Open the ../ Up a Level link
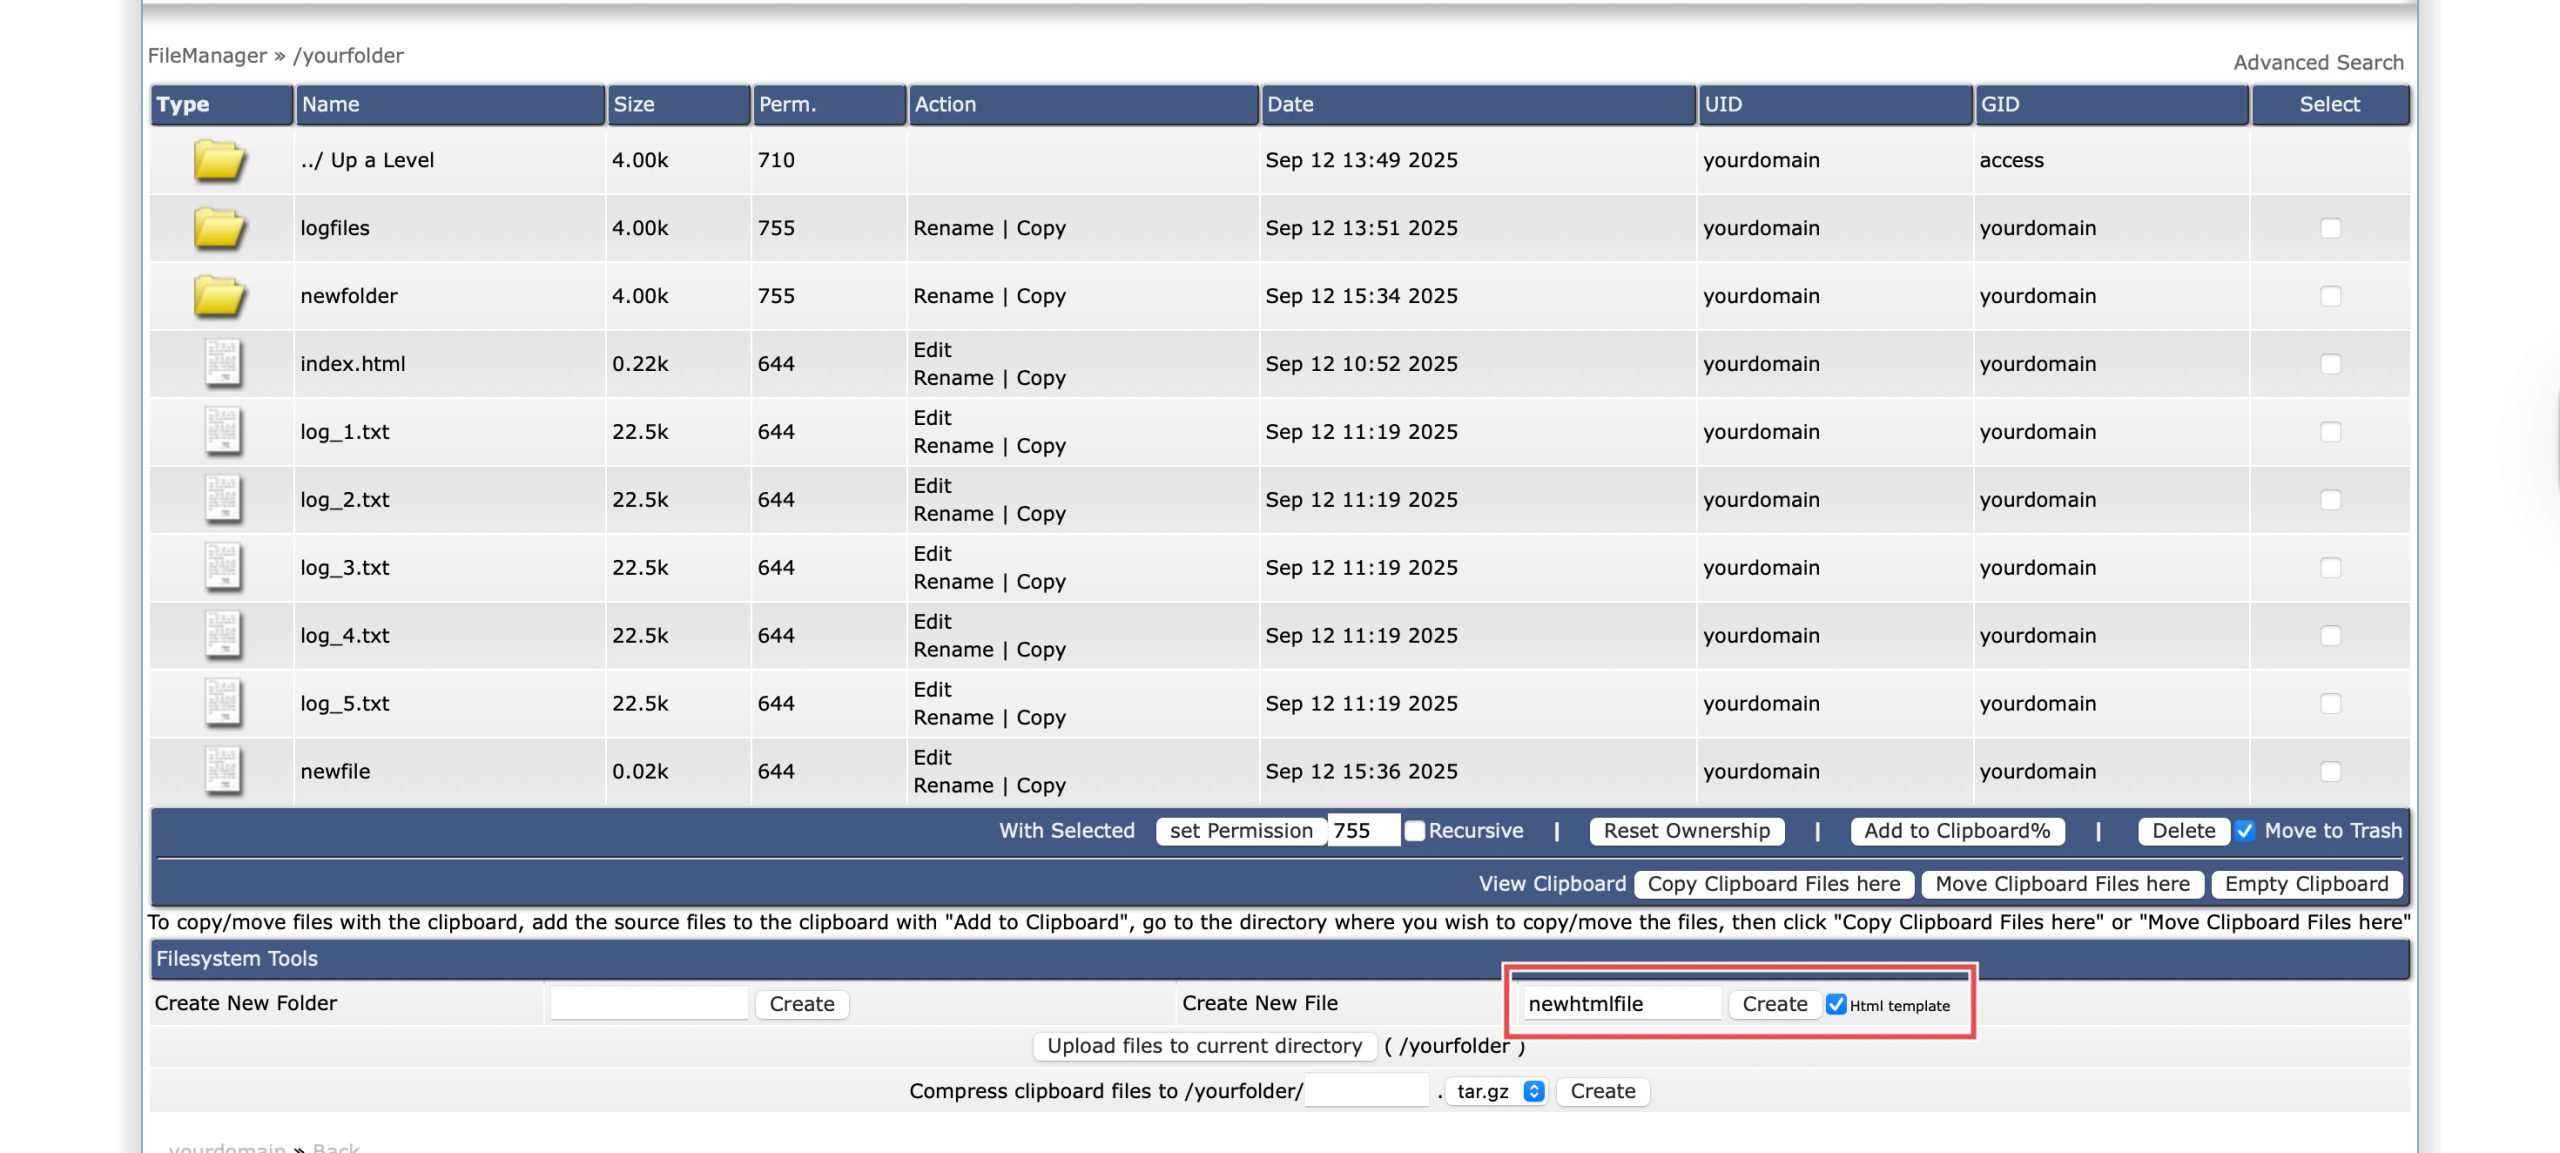The image size is (2560, 1153). (x=367, y=160)
